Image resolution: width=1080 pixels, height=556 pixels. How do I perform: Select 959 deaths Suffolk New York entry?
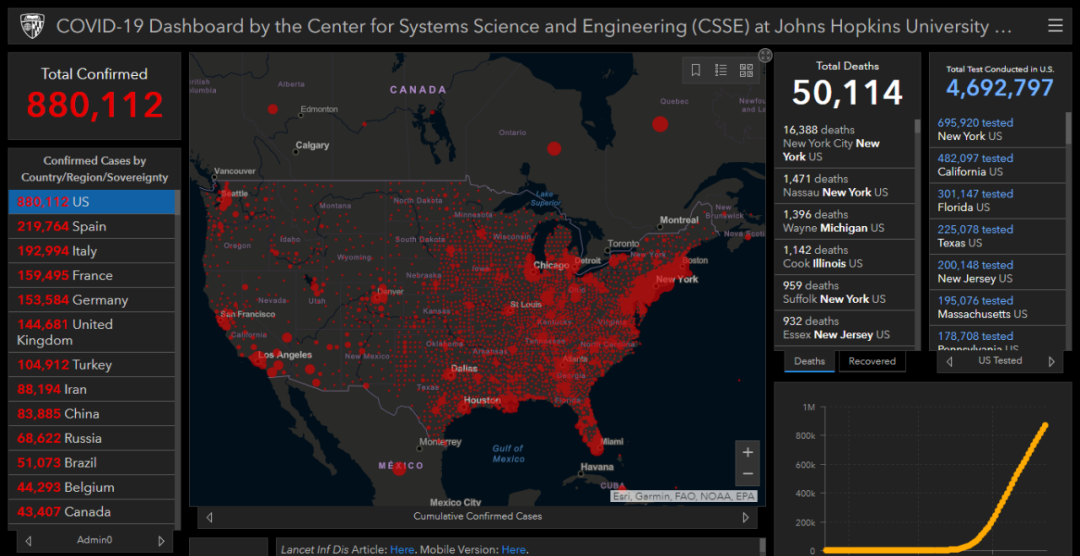point(844,292)
